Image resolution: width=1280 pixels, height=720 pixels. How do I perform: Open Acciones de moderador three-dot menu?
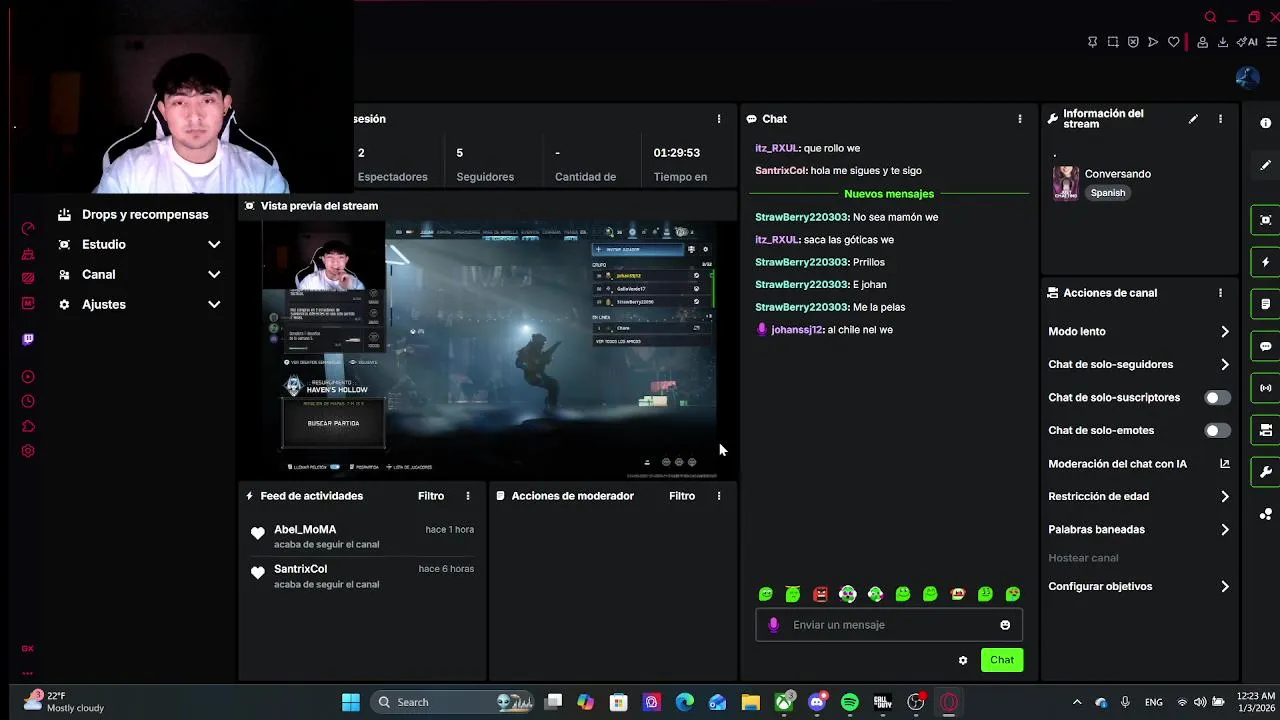[718, 496]
